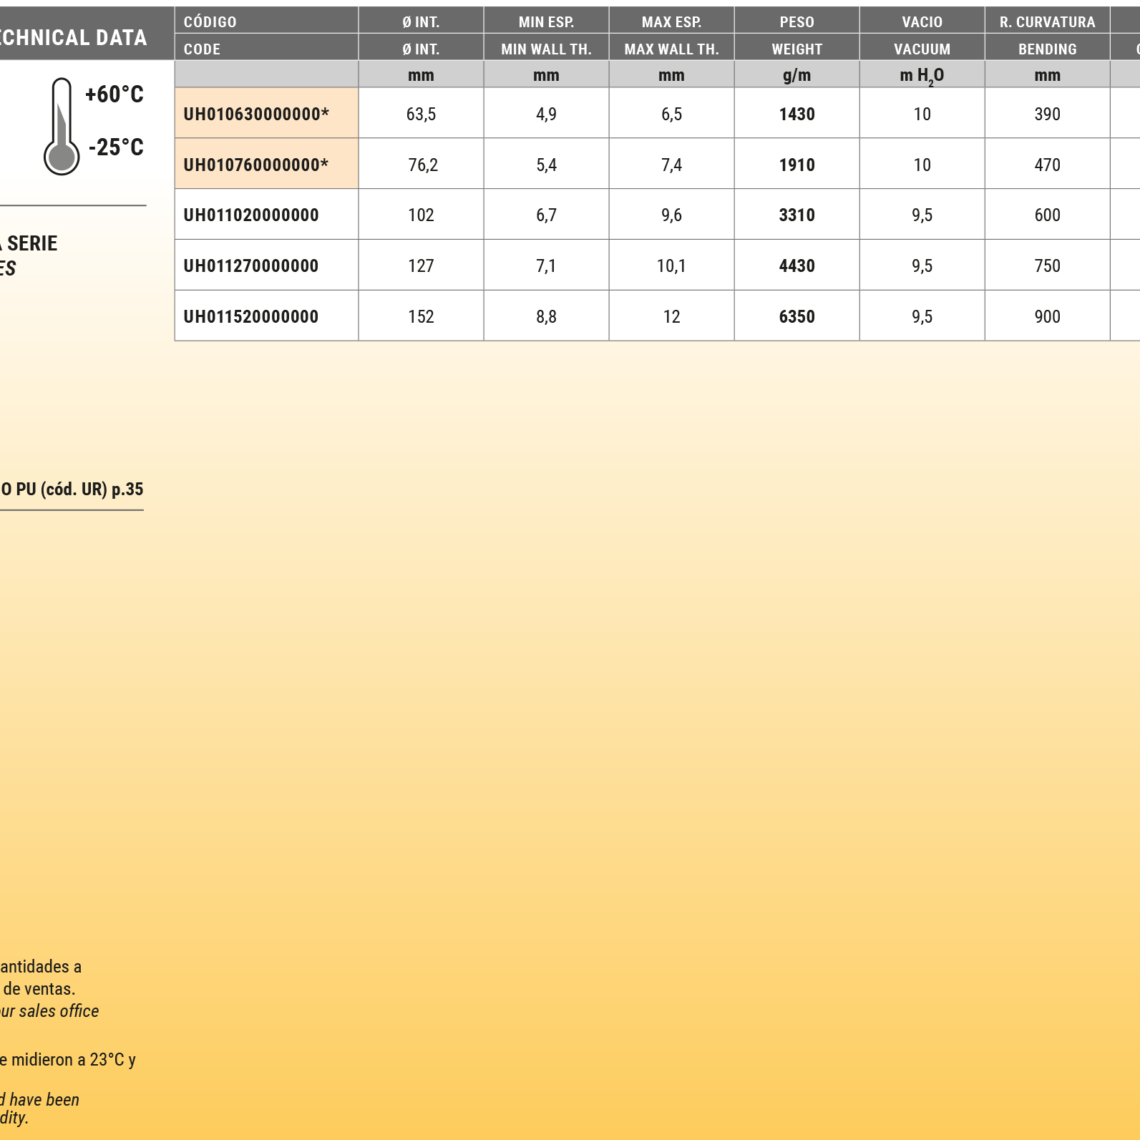Viewport: 1140px width, 1140px height.
Task: Click the thermometer icon
Action: click(62, 126)
